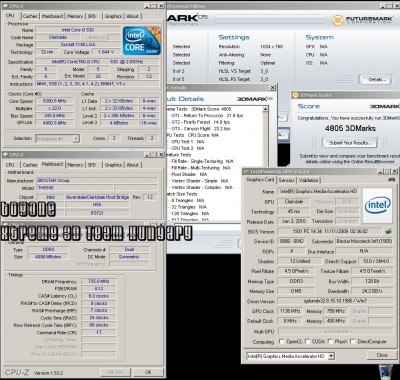Click the Details... button in 3DMark05 System
Viewport: 400px width, 380px height.
pyautogui.click(x=377, y=80)
